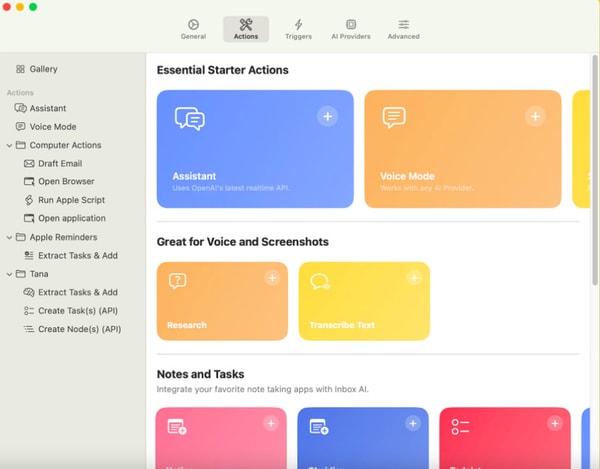Select Assistant action in sidebar
Viewport: 600px width, 469px height.
tap(47, 108)
